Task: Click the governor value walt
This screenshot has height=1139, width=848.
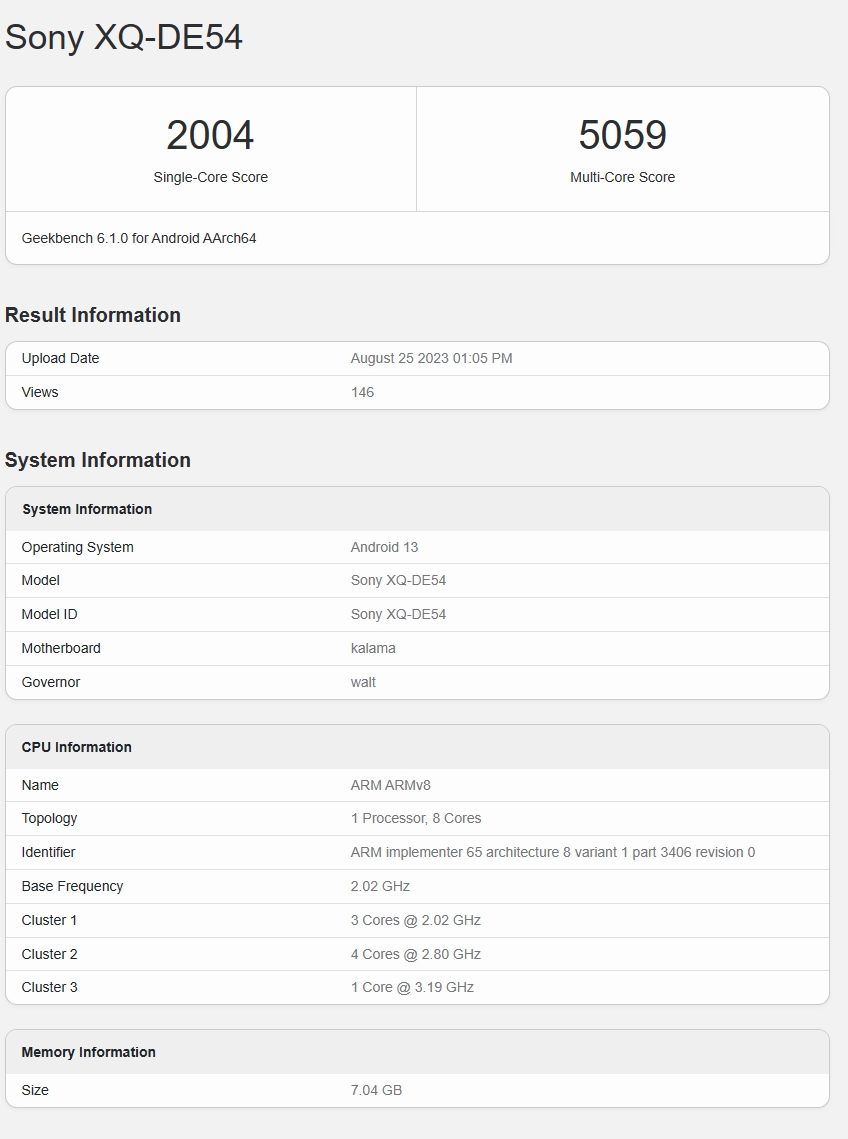Action: [x=363, y=682]
